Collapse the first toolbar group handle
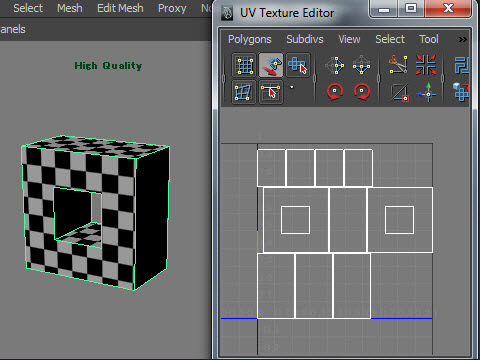 point(224,79)
